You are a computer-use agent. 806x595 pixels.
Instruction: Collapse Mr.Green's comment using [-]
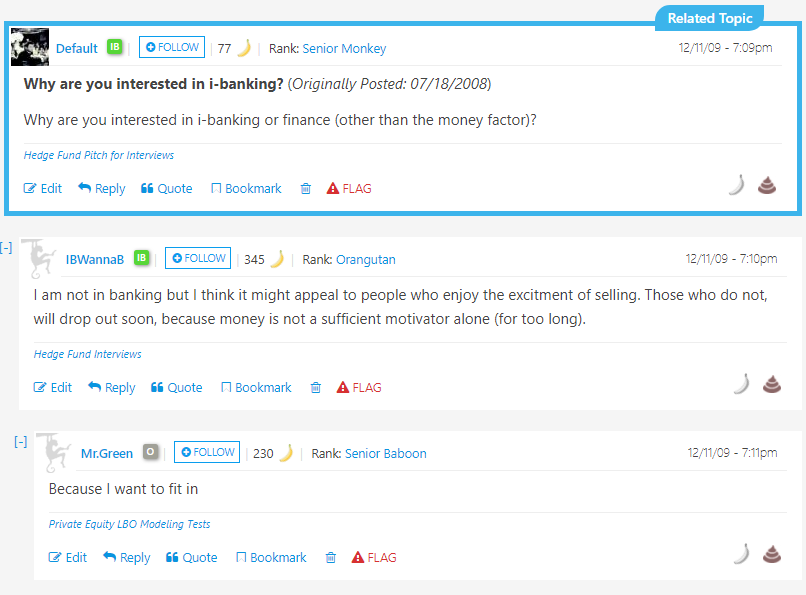coord(21,442)
